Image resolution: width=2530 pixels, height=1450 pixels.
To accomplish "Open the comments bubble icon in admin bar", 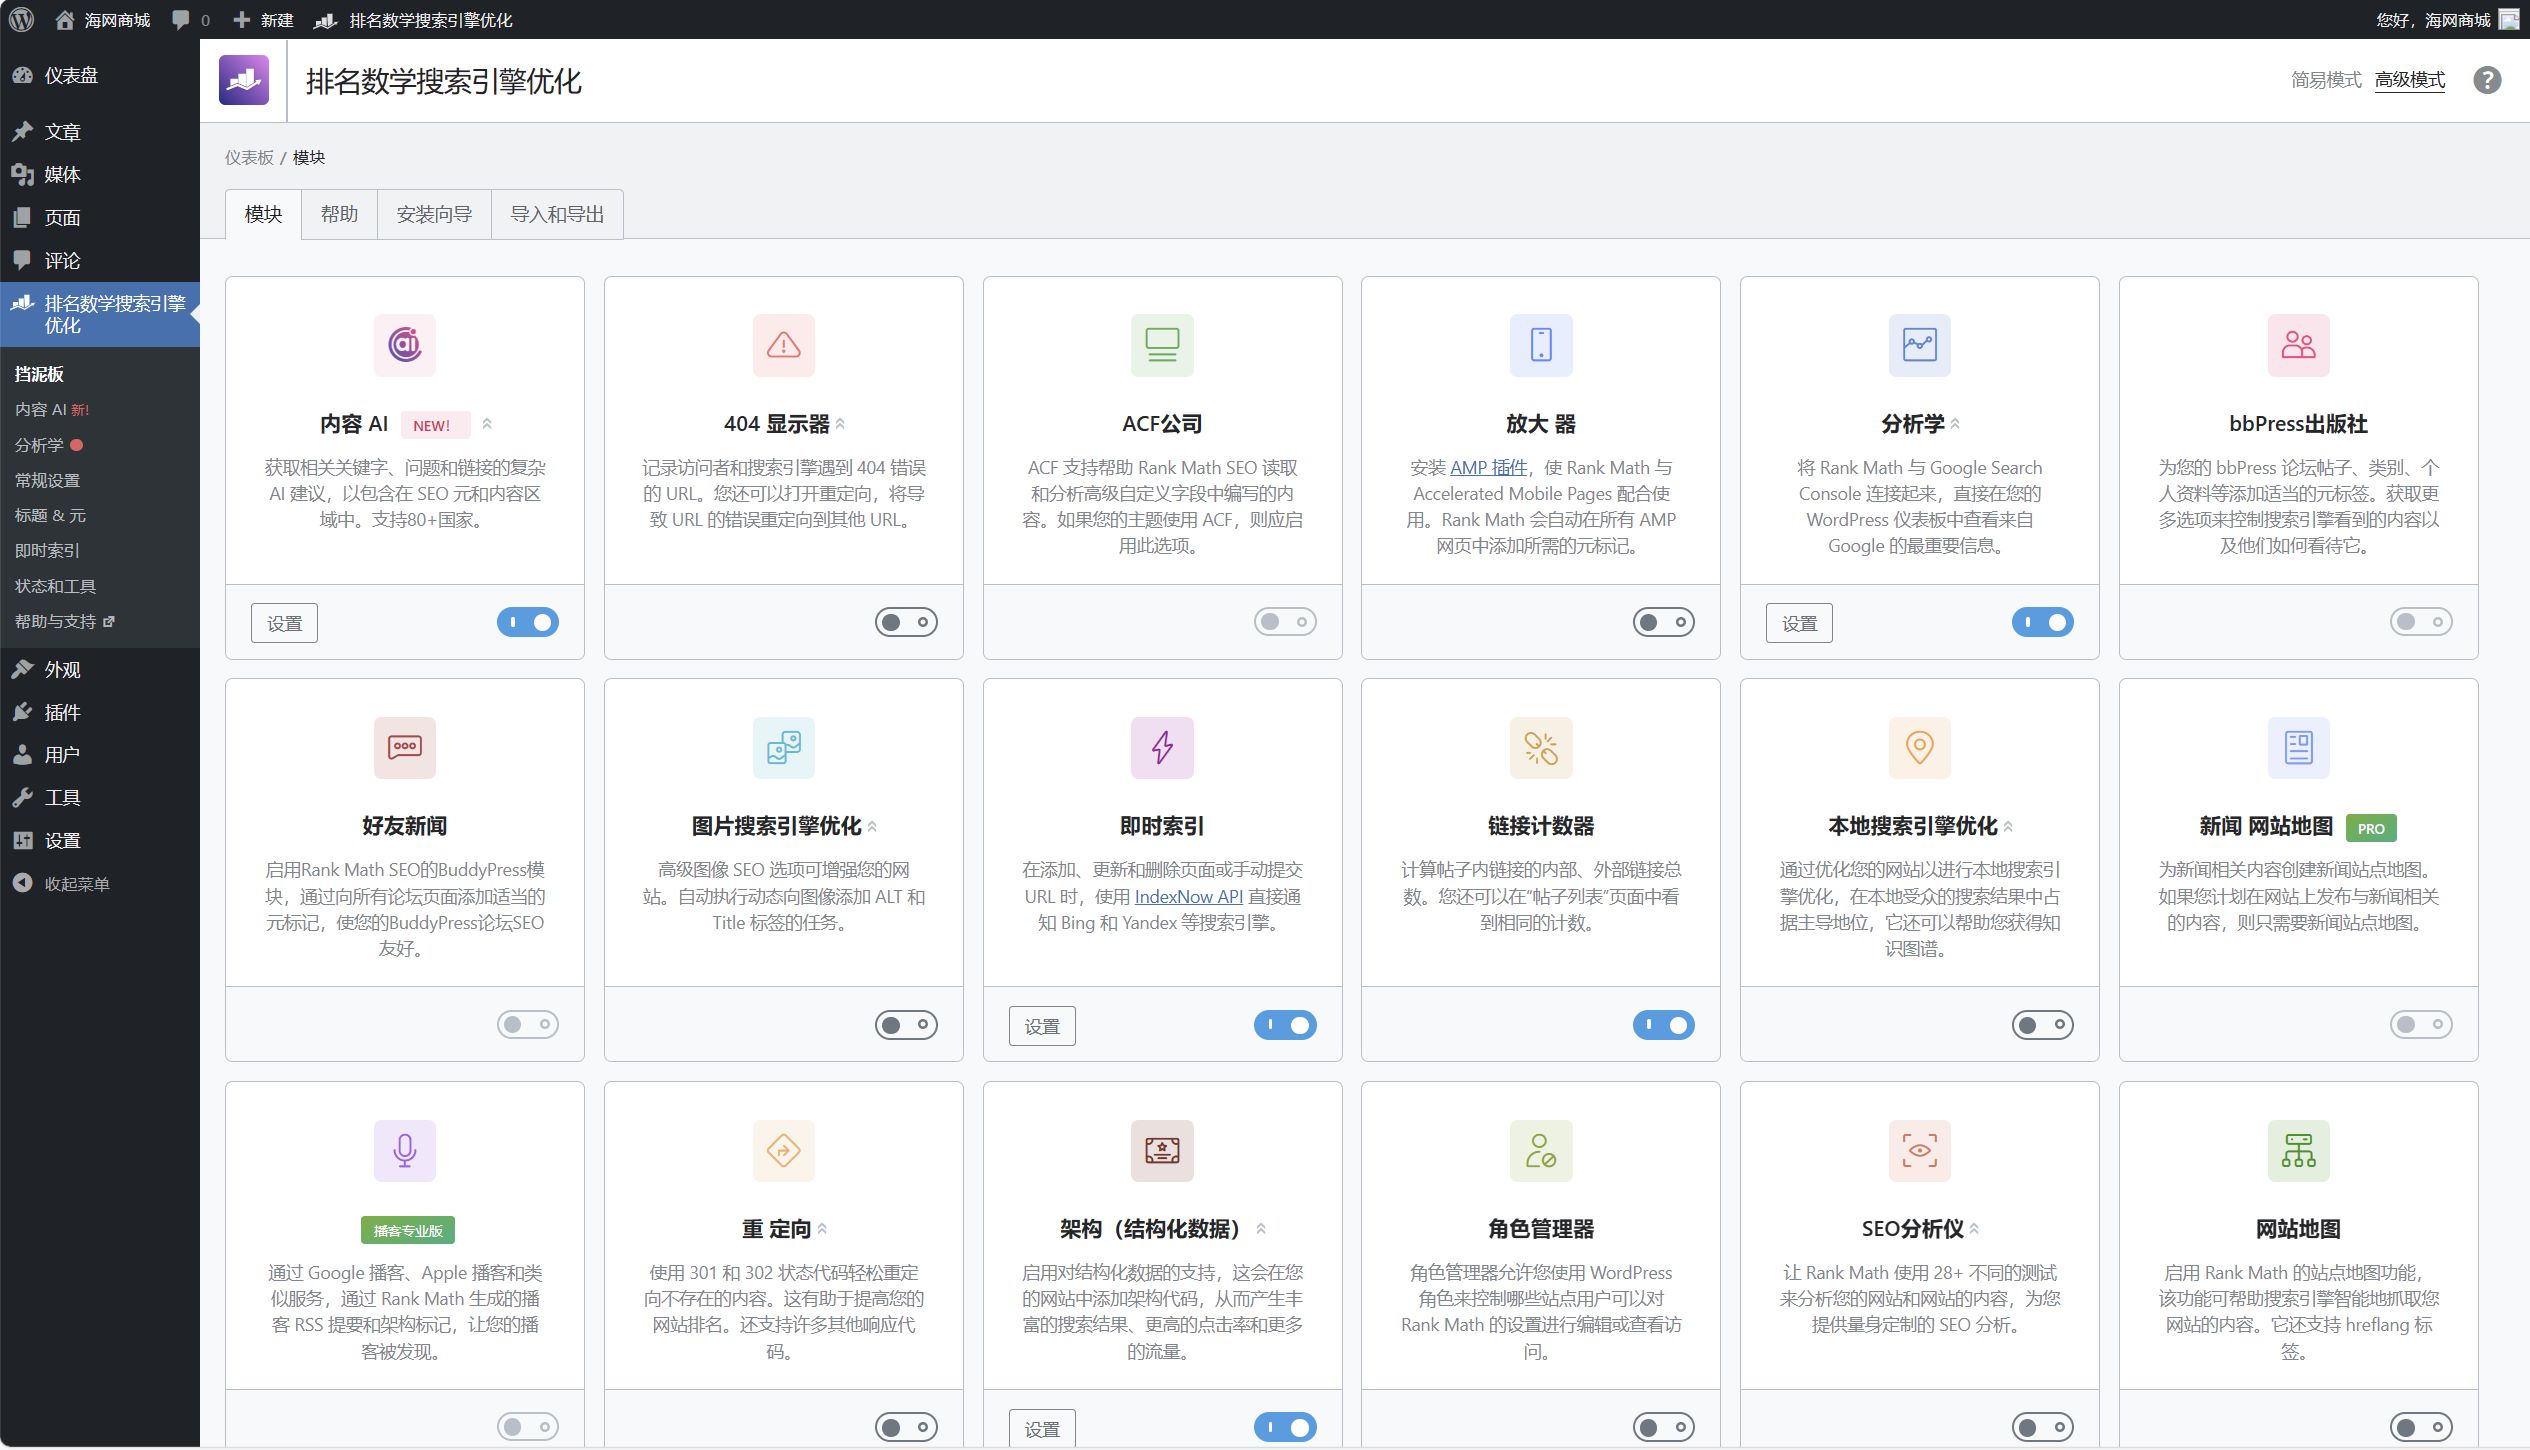I will pyautogui.click(x=180, y=19).
